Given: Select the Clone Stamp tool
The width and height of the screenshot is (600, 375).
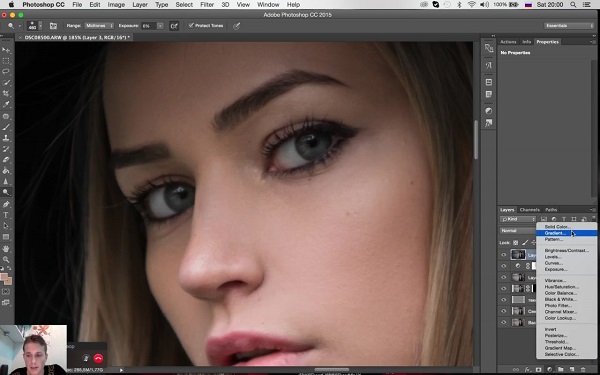Looking at the screenshot, I should click(6, 138).
